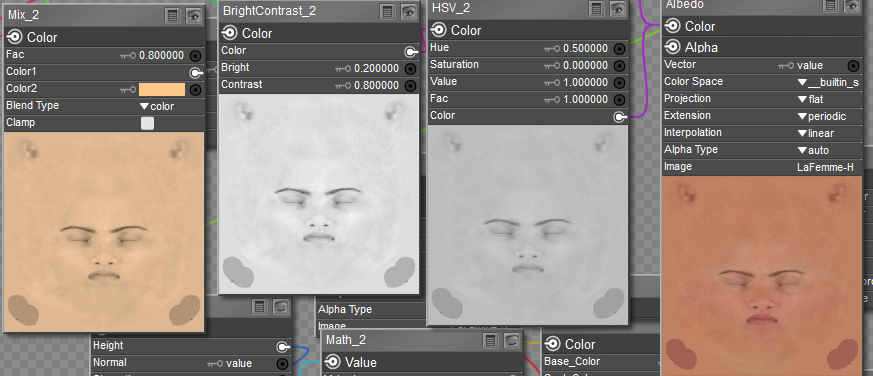Open the Color Space dropdown in Albedo
The image size is (873, 376).
[x=828, y=83]
